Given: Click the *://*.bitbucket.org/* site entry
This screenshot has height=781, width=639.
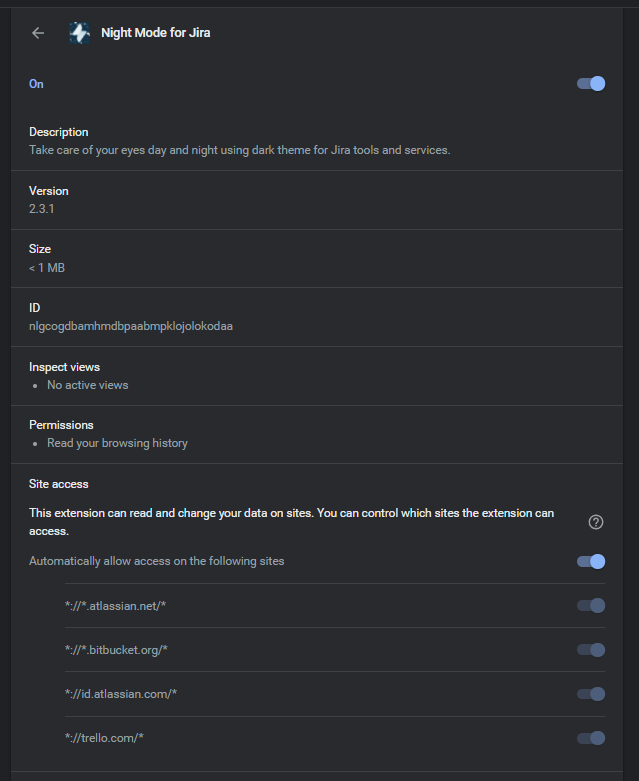Looking at the screenshot, I should tap(116, 650).
